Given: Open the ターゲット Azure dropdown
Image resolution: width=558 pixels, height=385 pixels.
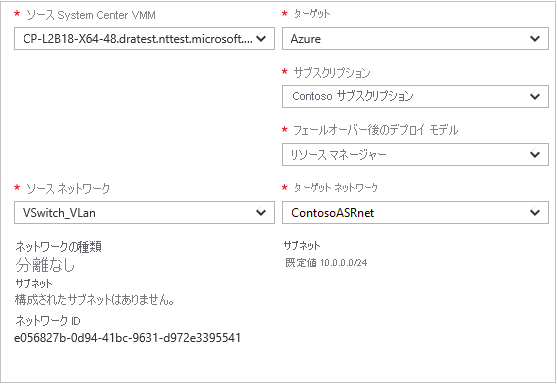Looking at the screenshot, I should click(x=415, y=38).
